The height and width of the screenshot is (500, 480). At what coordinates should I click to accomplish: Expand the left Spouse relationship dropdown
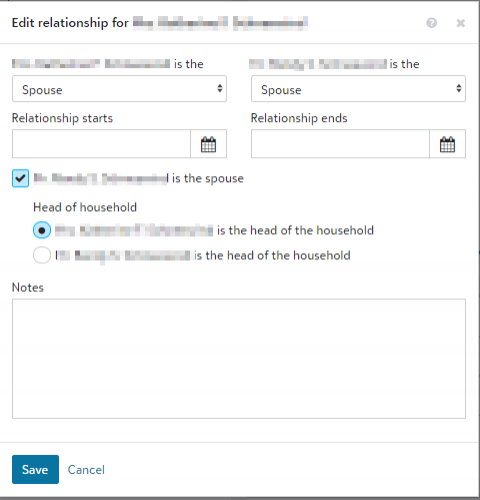[119, 89]
